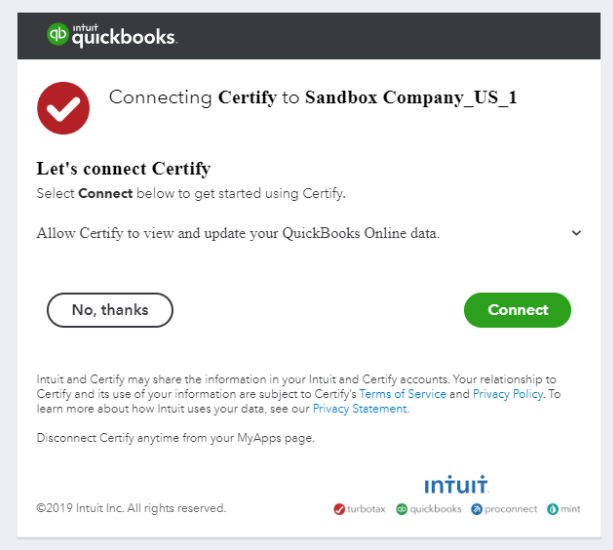
Task: Click the red Certify checkmark logo
Action: [63, 108]
